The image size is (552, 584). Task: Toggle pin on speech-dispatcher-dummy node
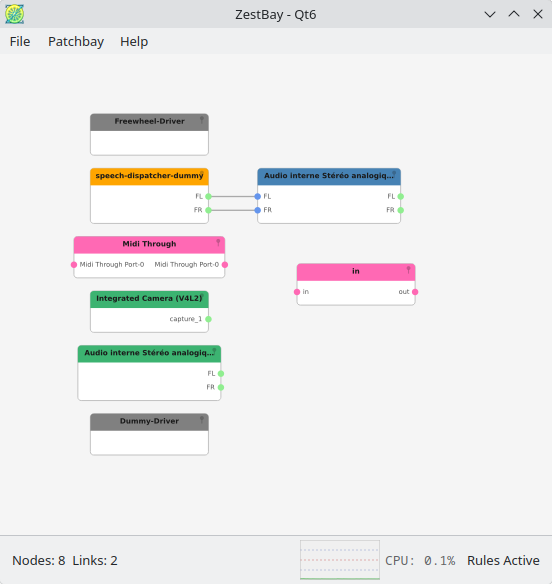tap(202, 174)
